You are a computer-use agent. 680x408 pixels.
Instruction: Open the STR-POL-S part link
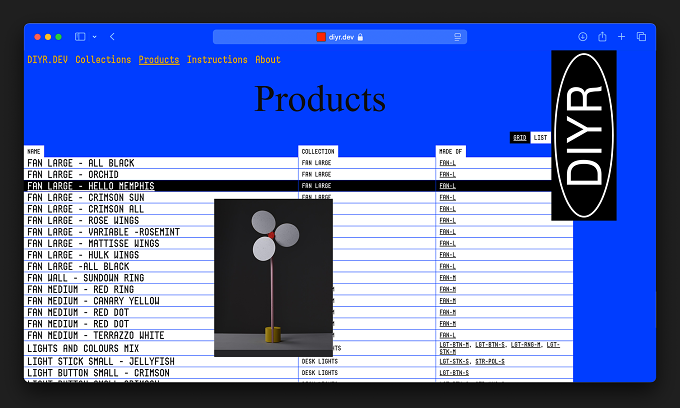pos(490,361)
